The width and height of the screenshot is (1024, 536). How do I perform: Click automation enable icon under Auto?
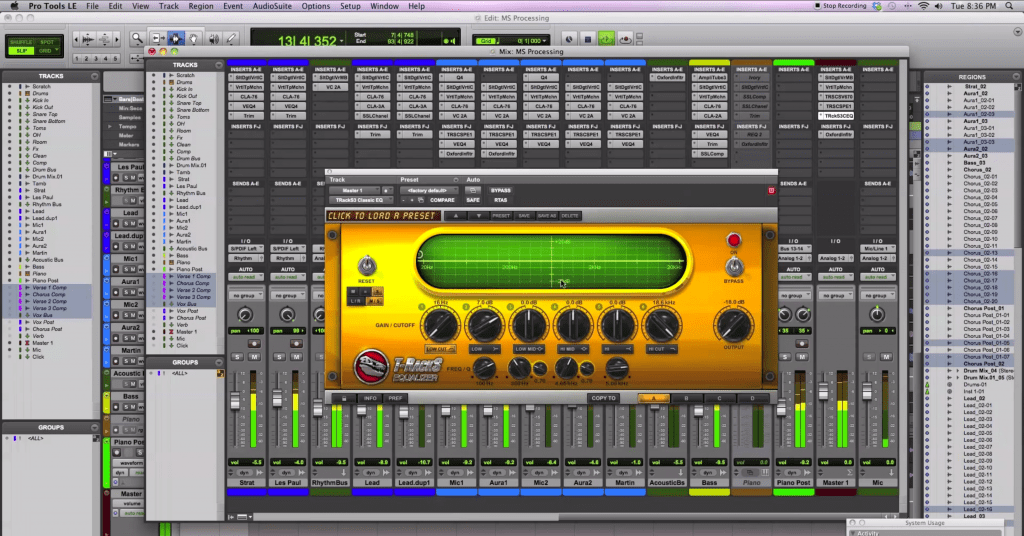[472, 190]
